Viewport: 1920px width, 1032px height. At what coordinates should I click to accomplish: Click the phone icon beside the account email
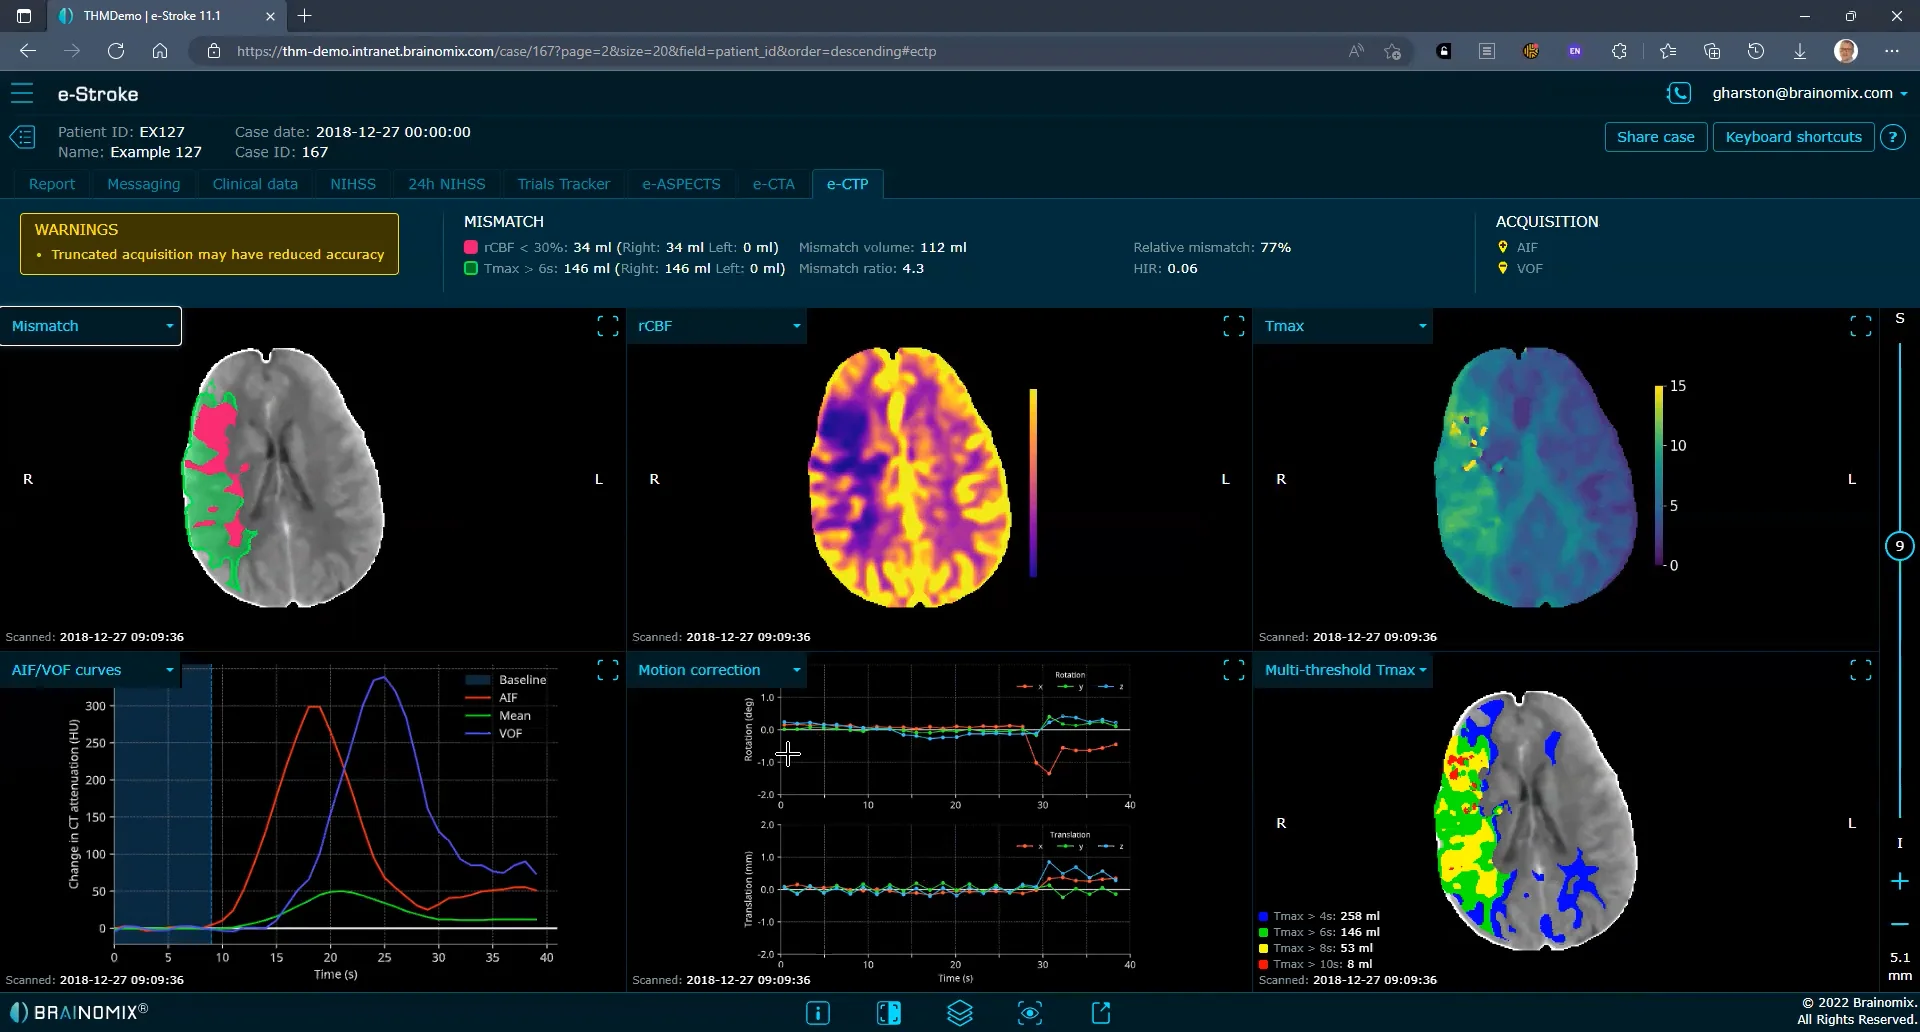coord(1679,92)
